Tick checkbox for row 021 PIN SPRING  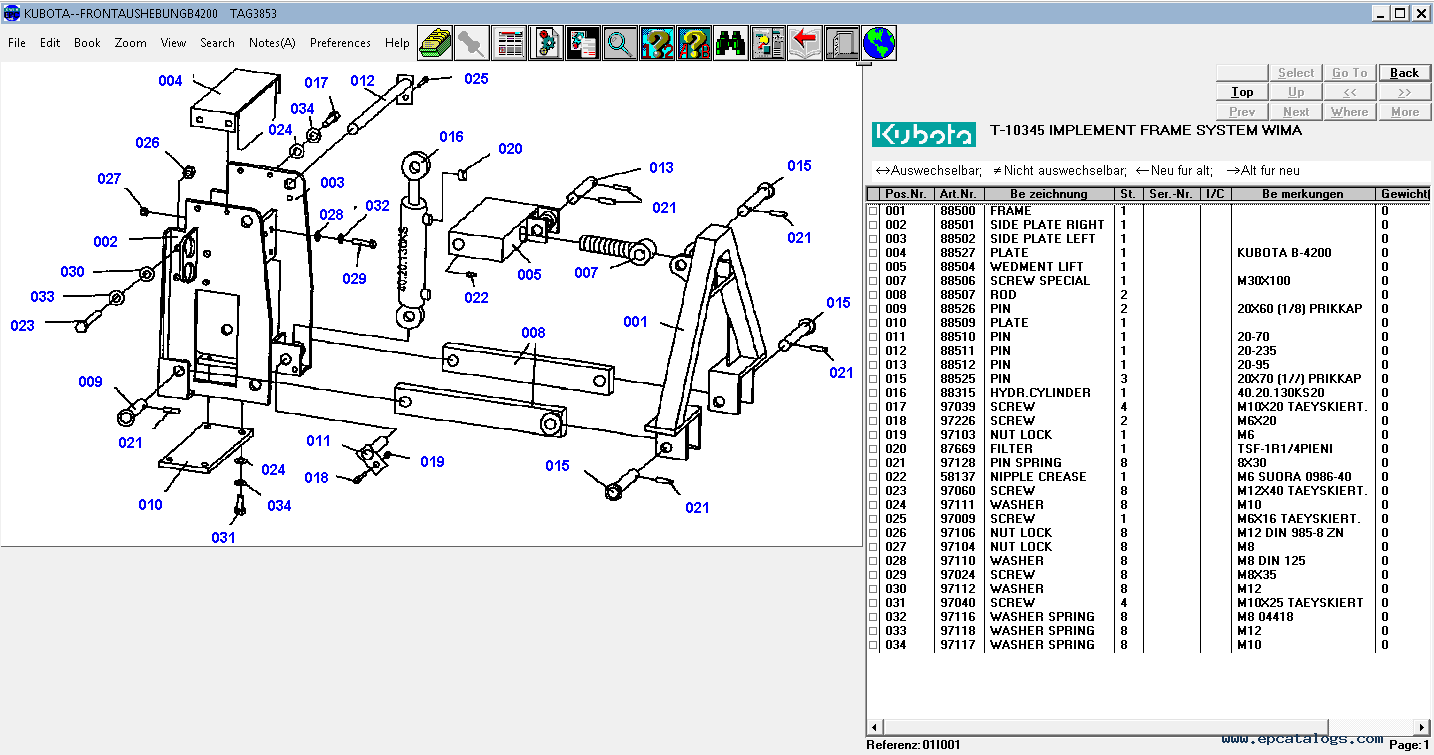click(873, 463)
